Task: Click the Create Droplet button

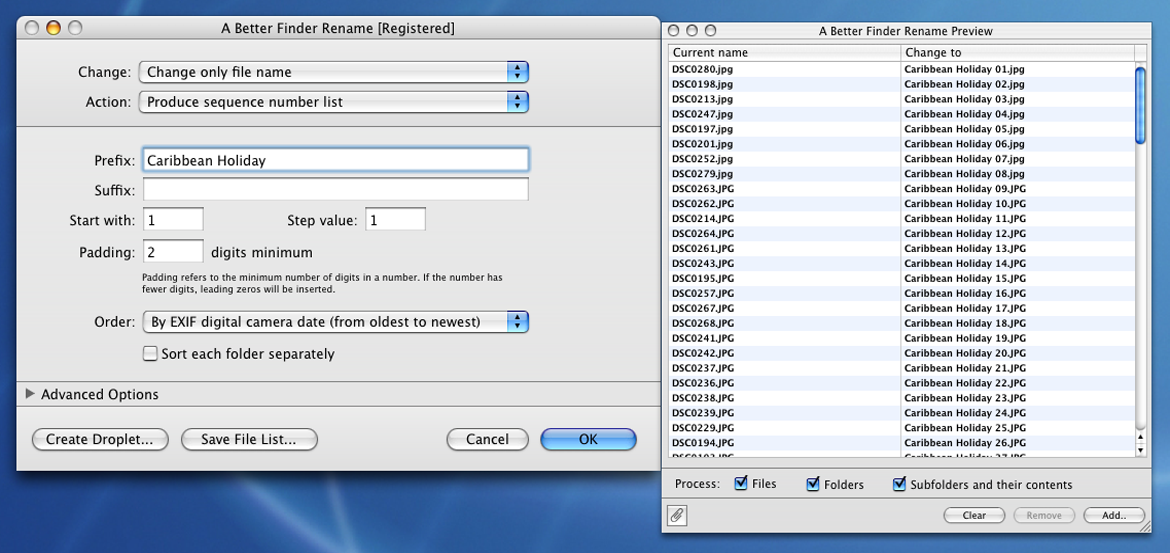Action: (x=100, y=440)
